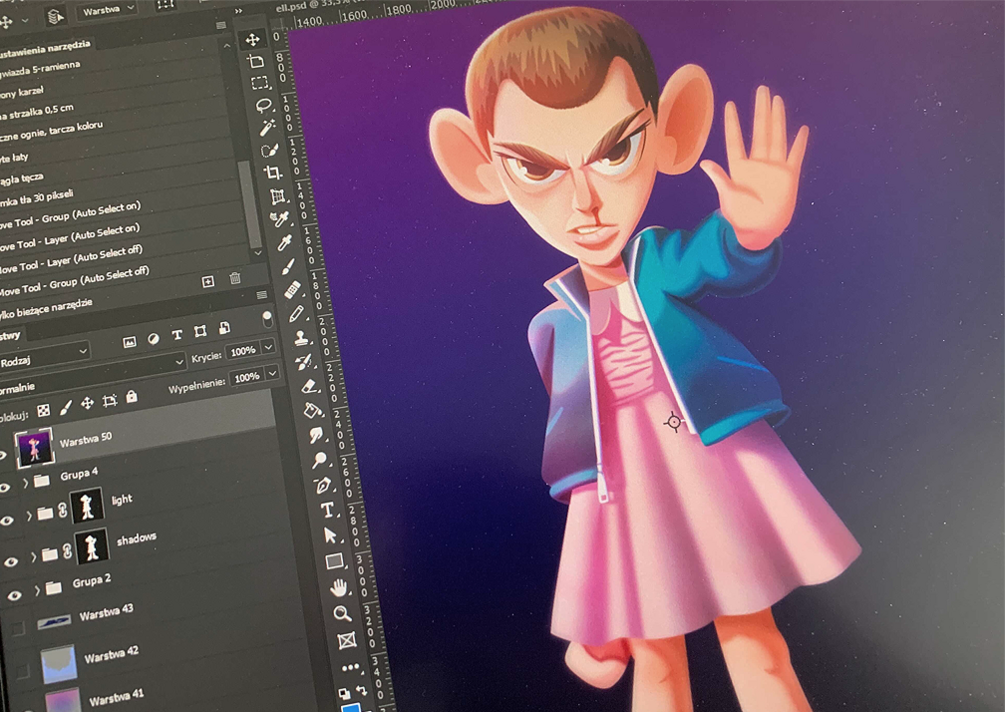
Task: Select the Rectangular Marquee tool
Action: [x=260, y=83]
